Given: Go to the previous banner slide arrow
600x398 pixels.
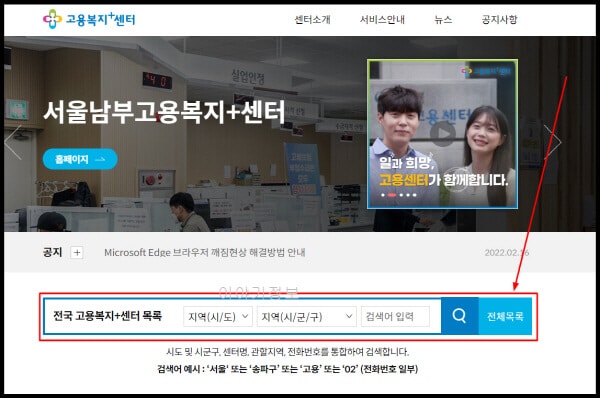Looking at the screenshot, I should [13, 142].
